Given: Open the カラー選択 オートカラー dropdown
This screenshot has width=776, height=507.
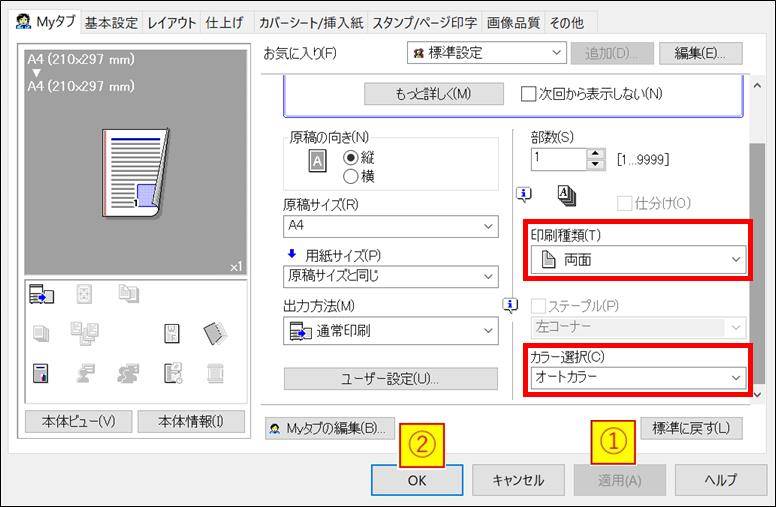Looking at the screenshot, I should click(638, 378).
